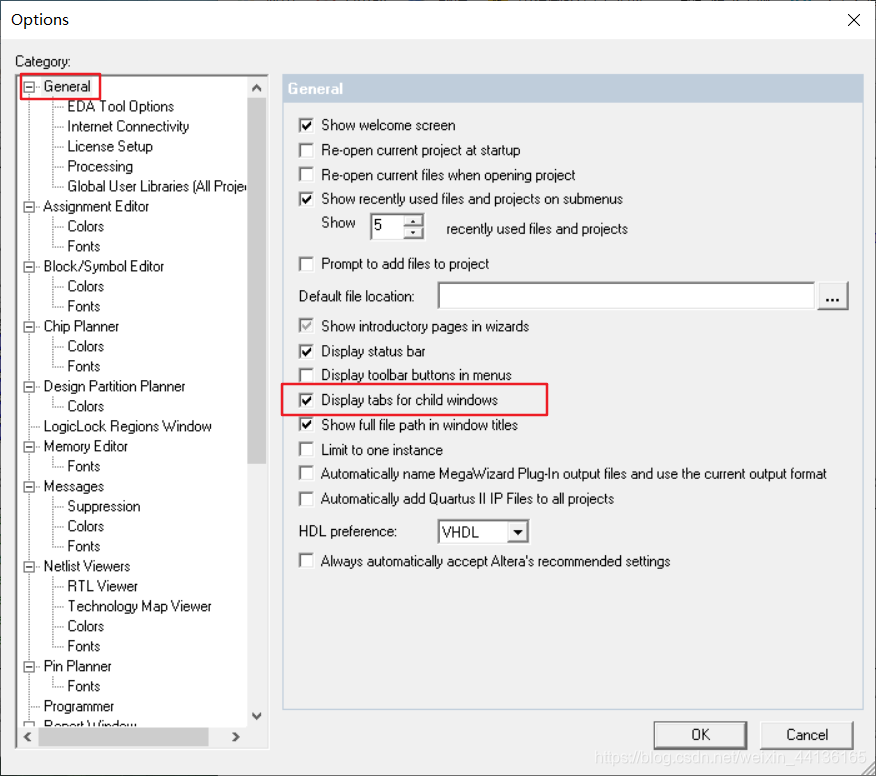Image resolution: width=876 pixels, height=776 pixels.
Task: Select Internet Connectivity
Action: 128,127
